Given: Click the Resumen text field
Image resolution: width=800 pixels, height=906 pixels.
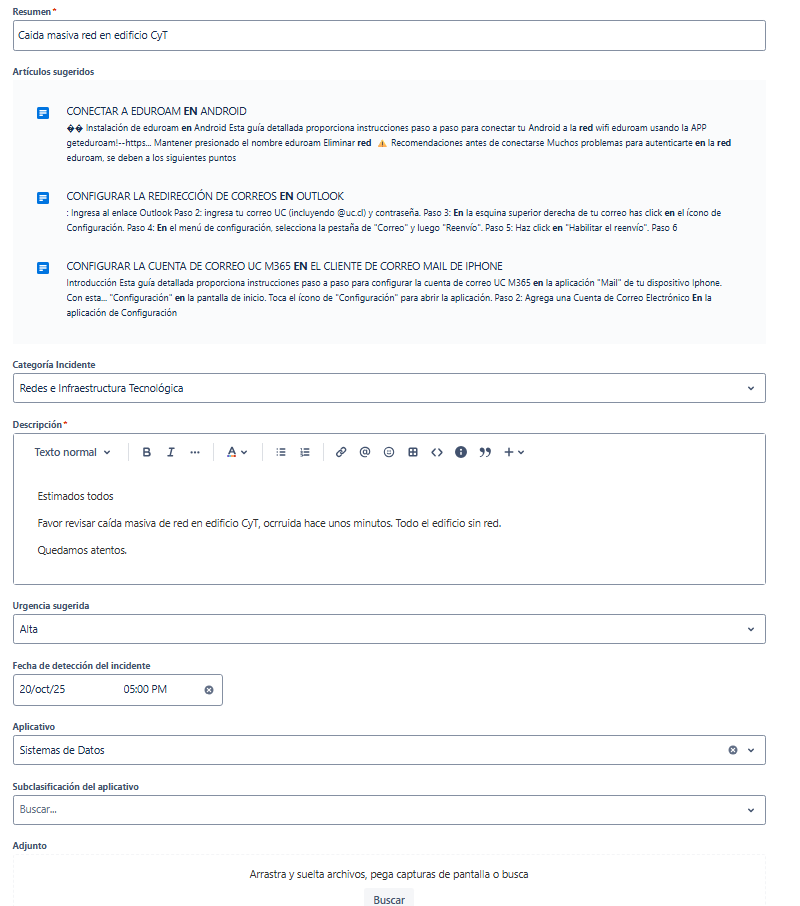Looking at the screenshot, I should pos(389,35).
